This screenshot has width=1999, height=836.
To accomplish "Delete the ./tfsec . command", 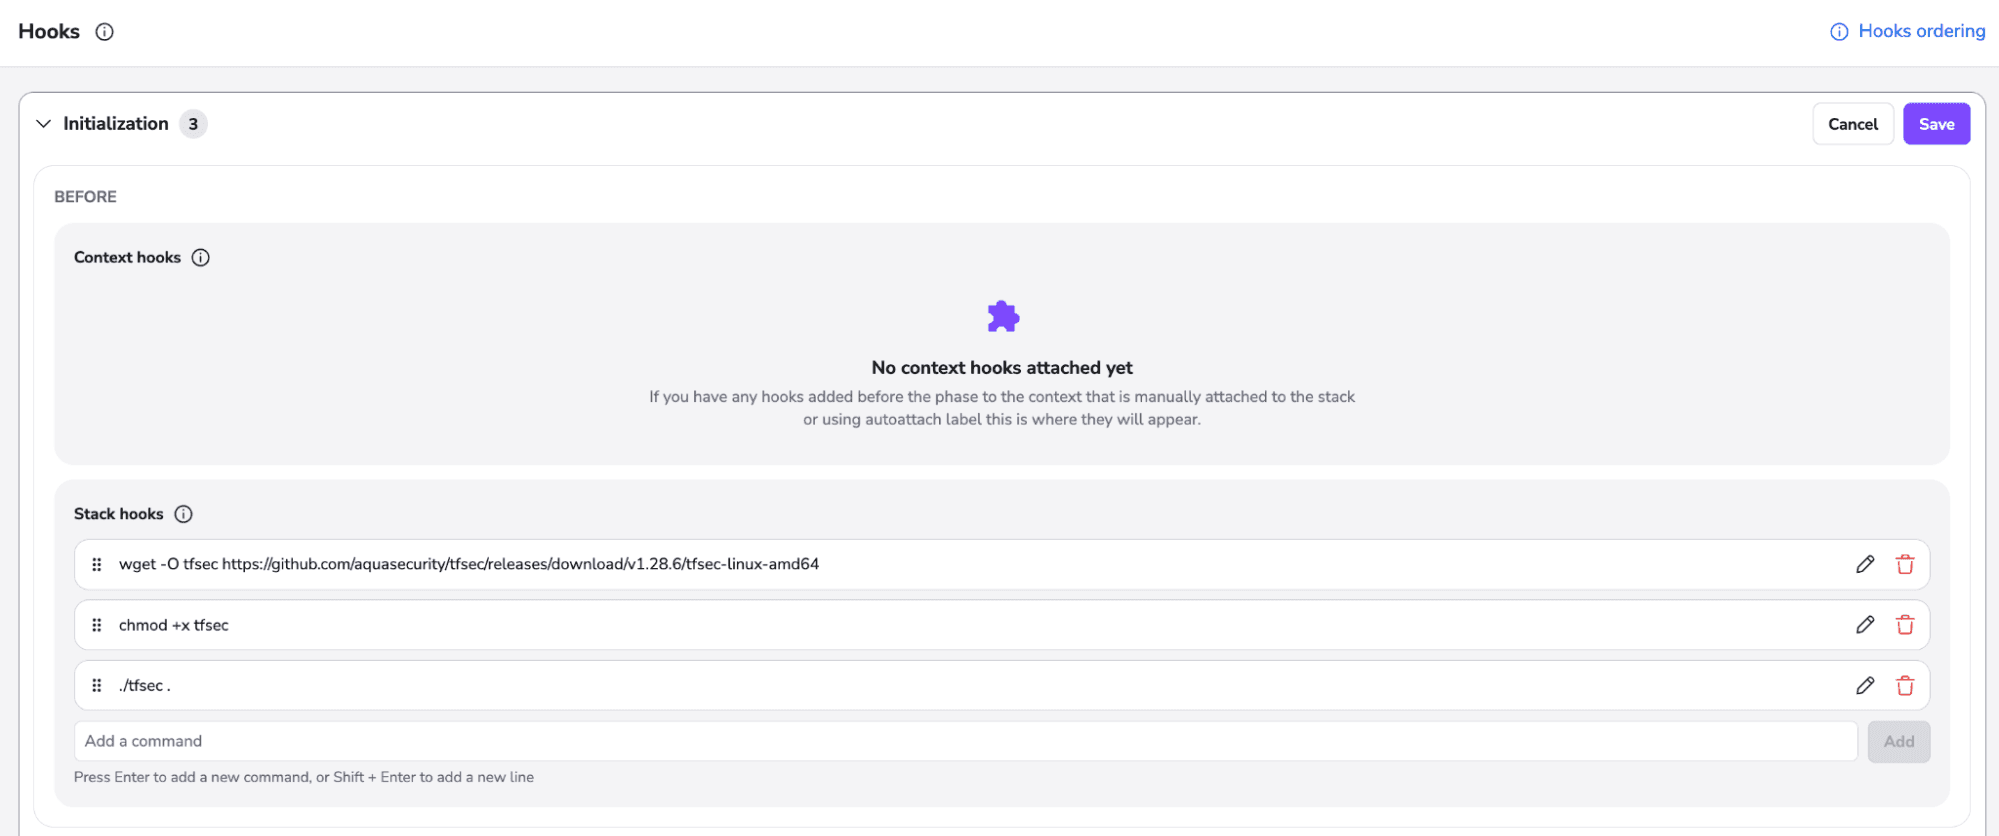I will coord(1905,685).
